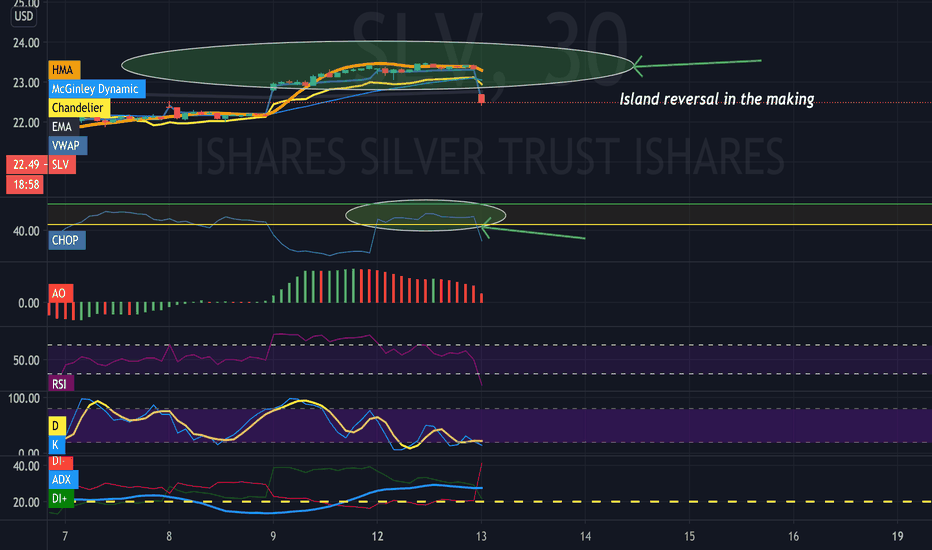Viewport: 932px width, 550px height.
Task: Click the 50.00 RSI axis value
Action: (26, 361)
